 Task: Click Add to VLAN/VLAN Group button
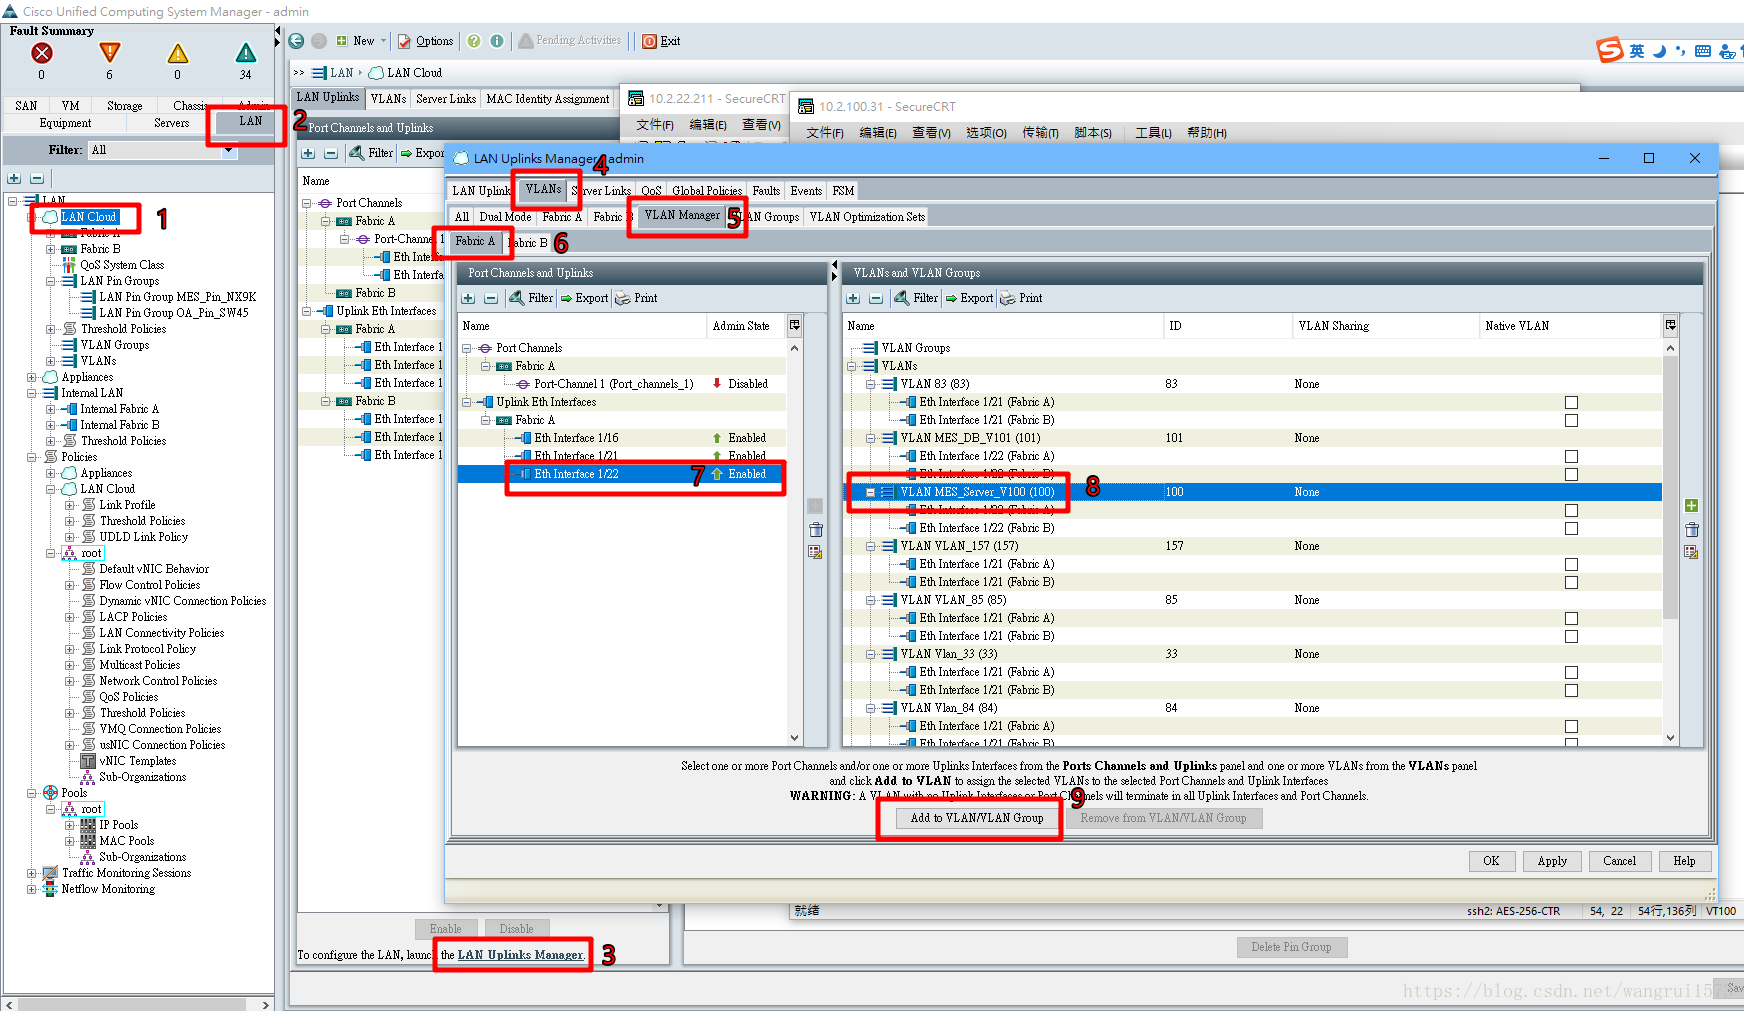(x=976, y=818)
